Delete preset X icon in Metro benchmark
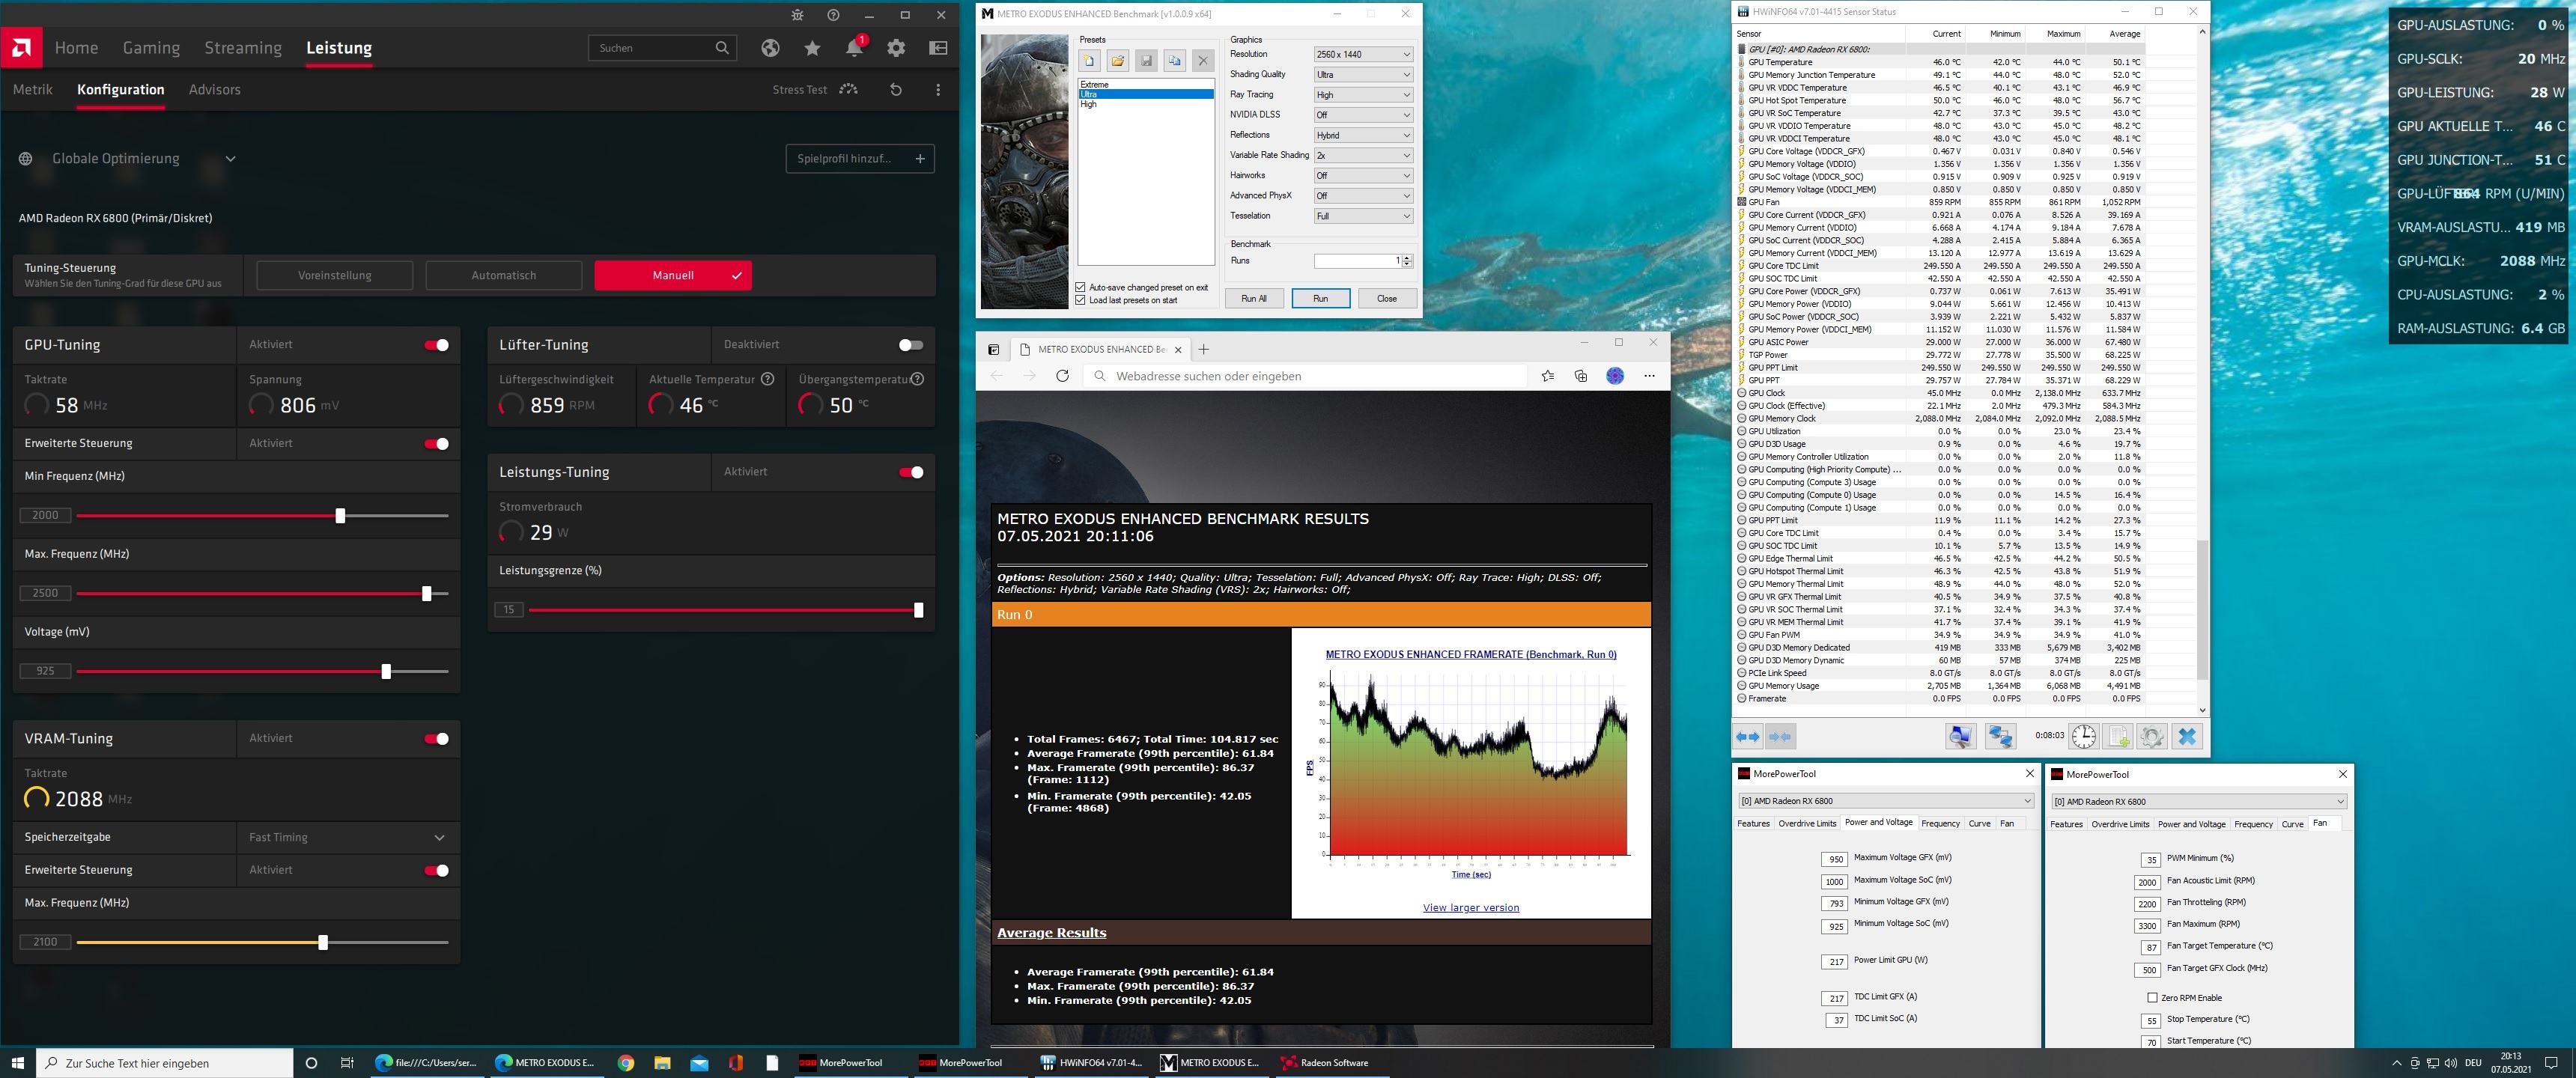This screenshot has height=1078, width=2576. coord(1203,61)
